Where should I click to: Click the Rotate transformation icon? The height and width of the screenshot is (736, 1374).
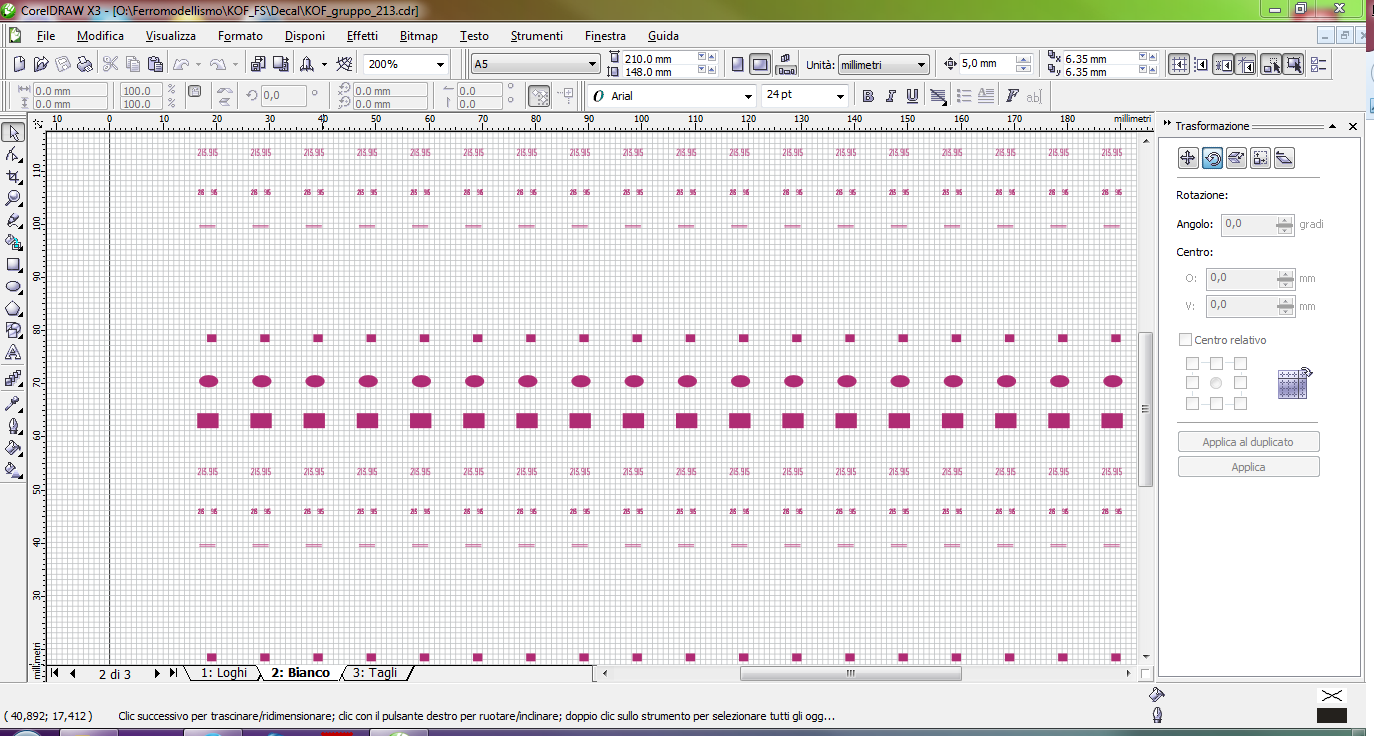(1212, 157)
